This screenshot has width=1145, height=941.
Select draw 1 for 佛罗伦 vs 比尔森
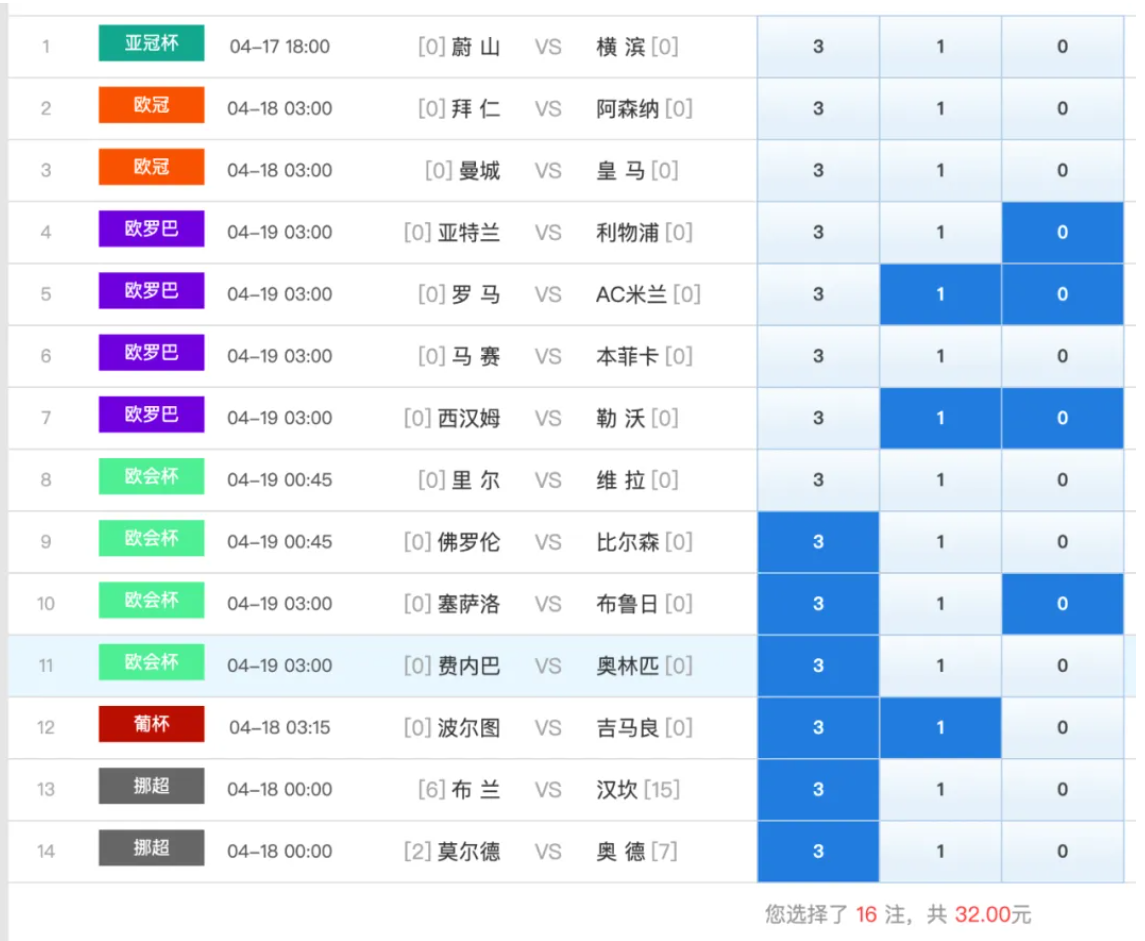[x=940, y=542]
